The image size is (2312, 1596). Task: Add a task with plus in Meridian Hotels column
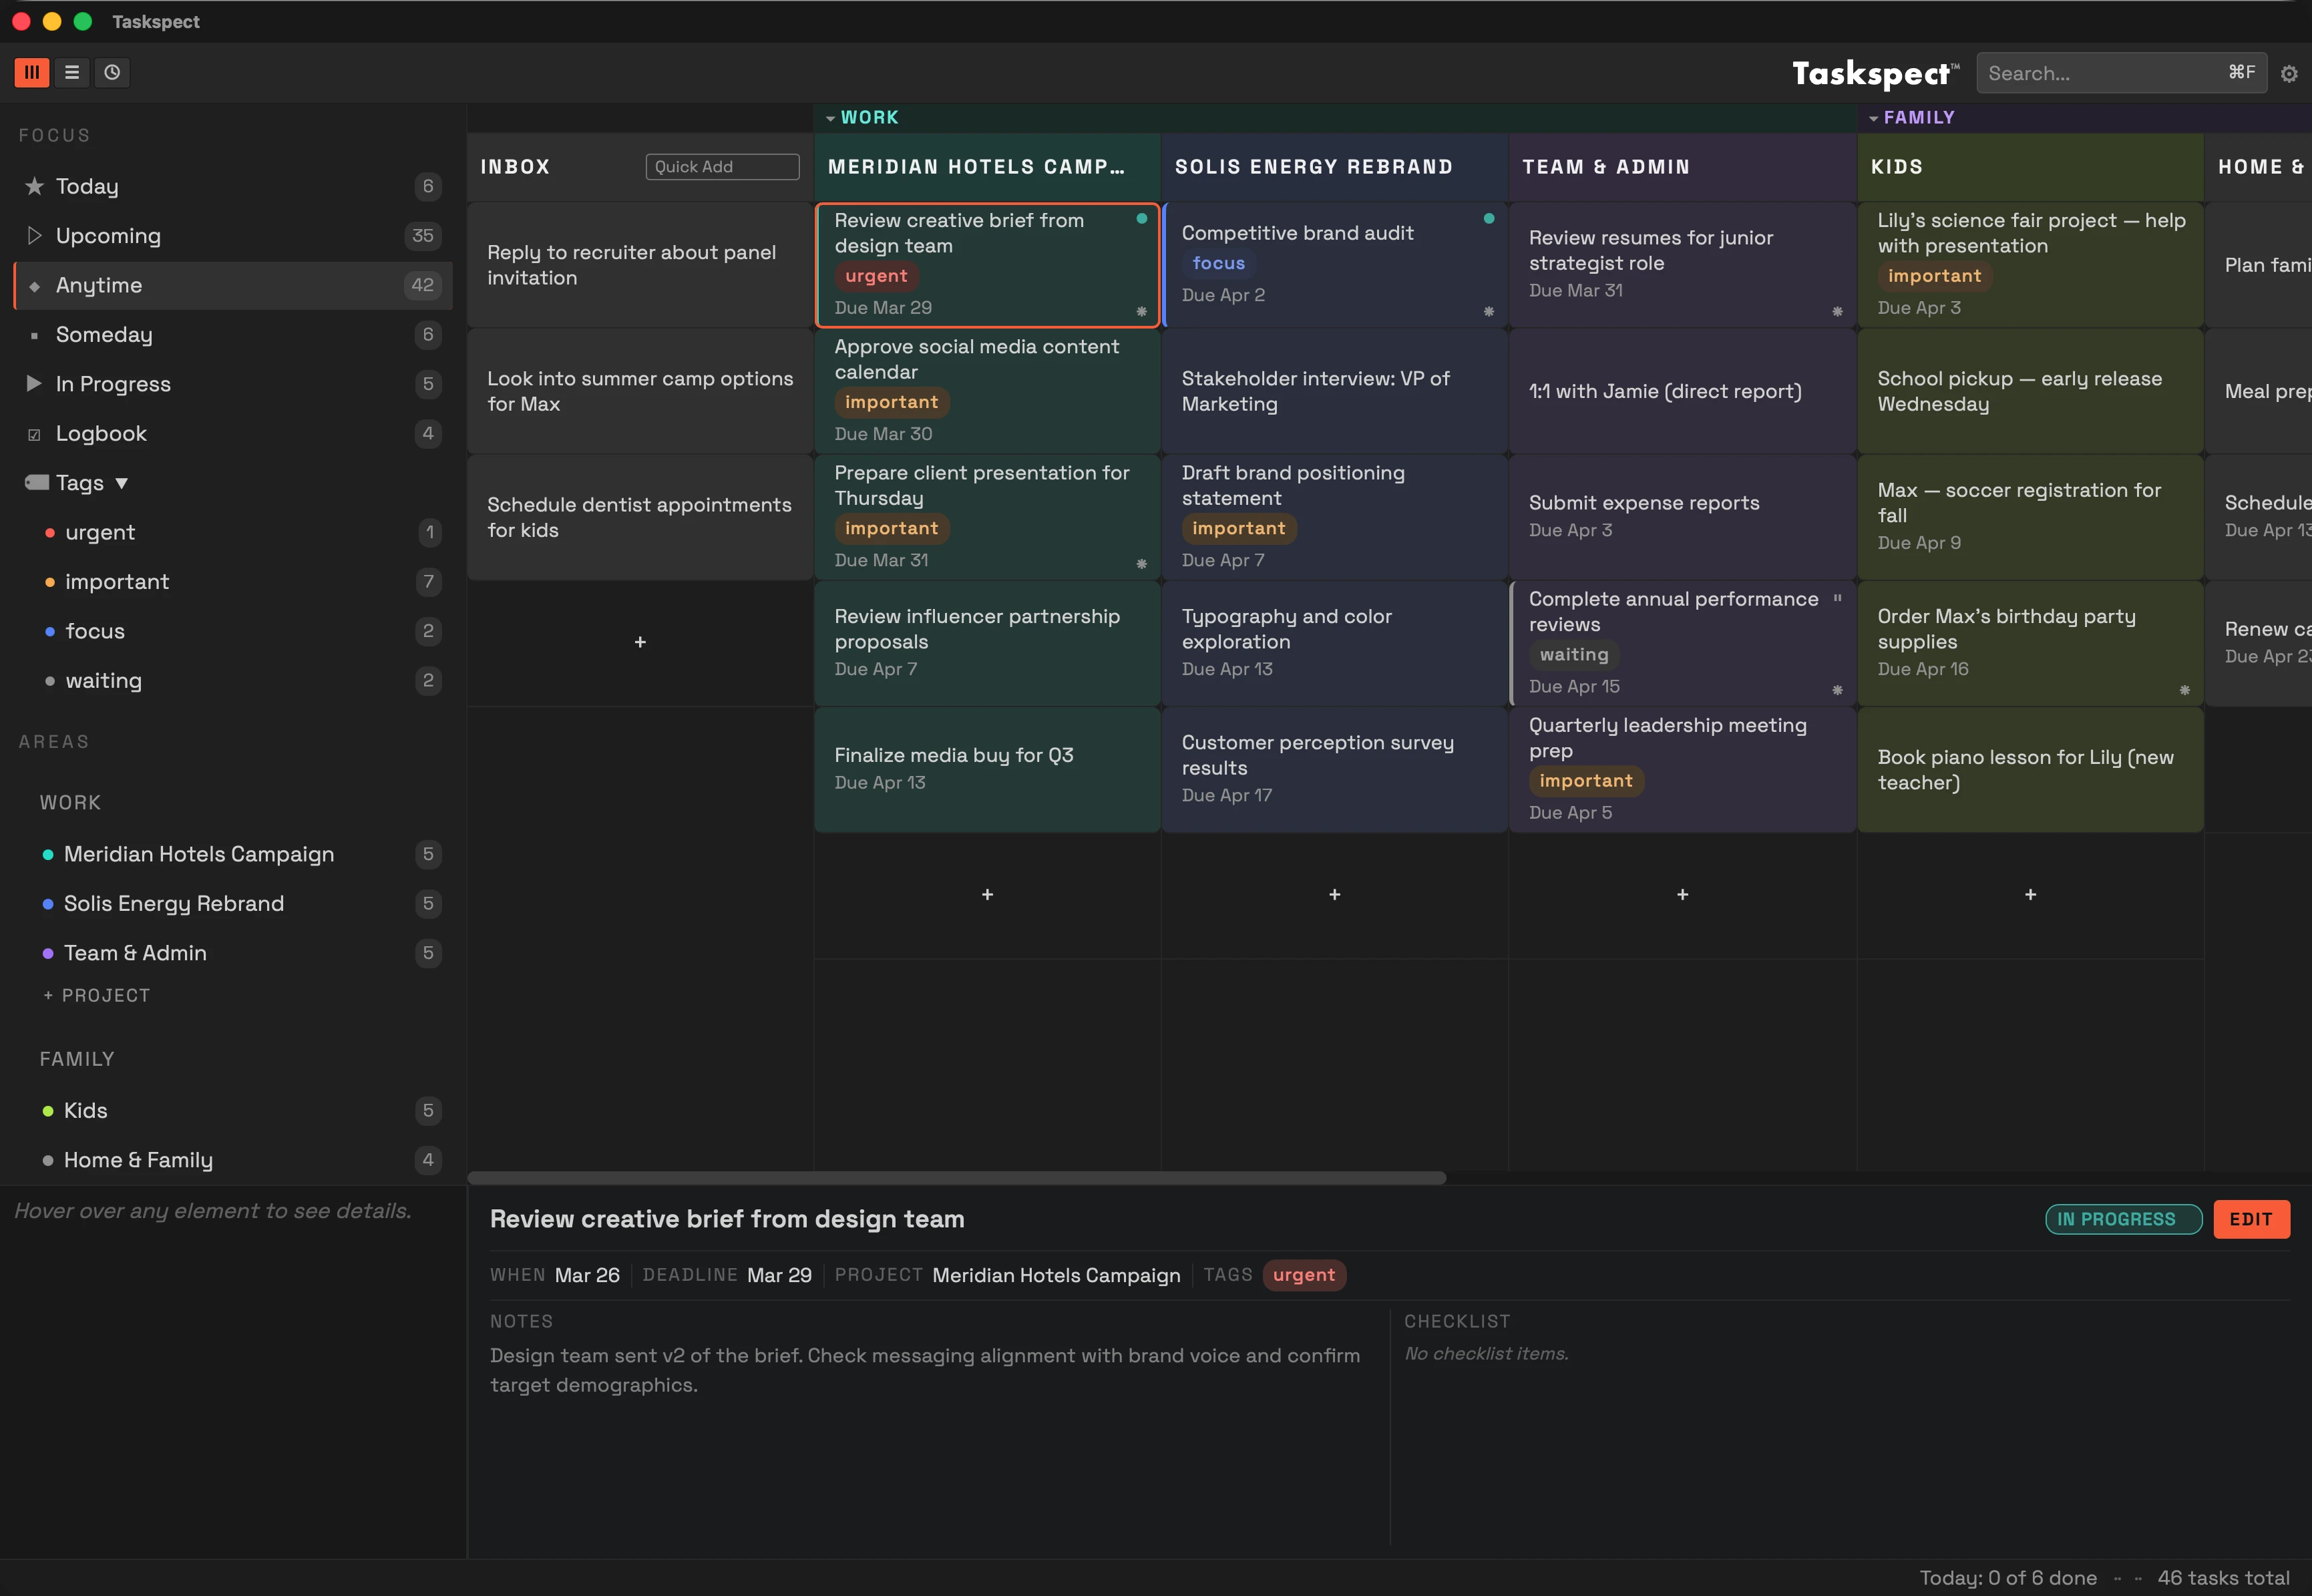coord(987,895)
